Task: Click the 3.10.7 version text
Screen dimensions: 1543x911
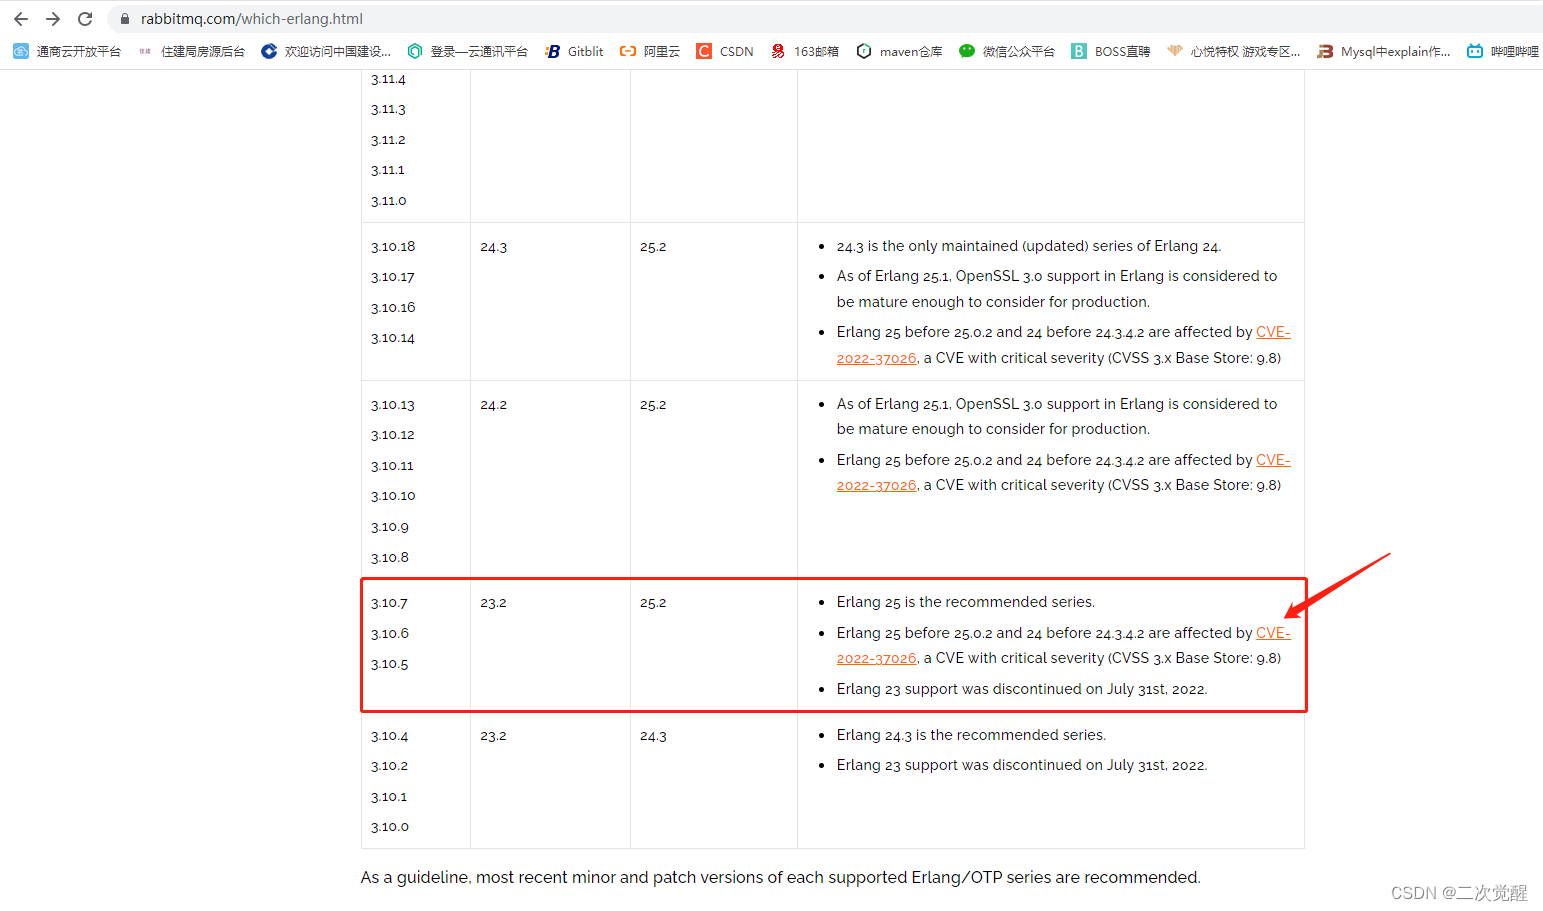Action: (x=389, y=603)
